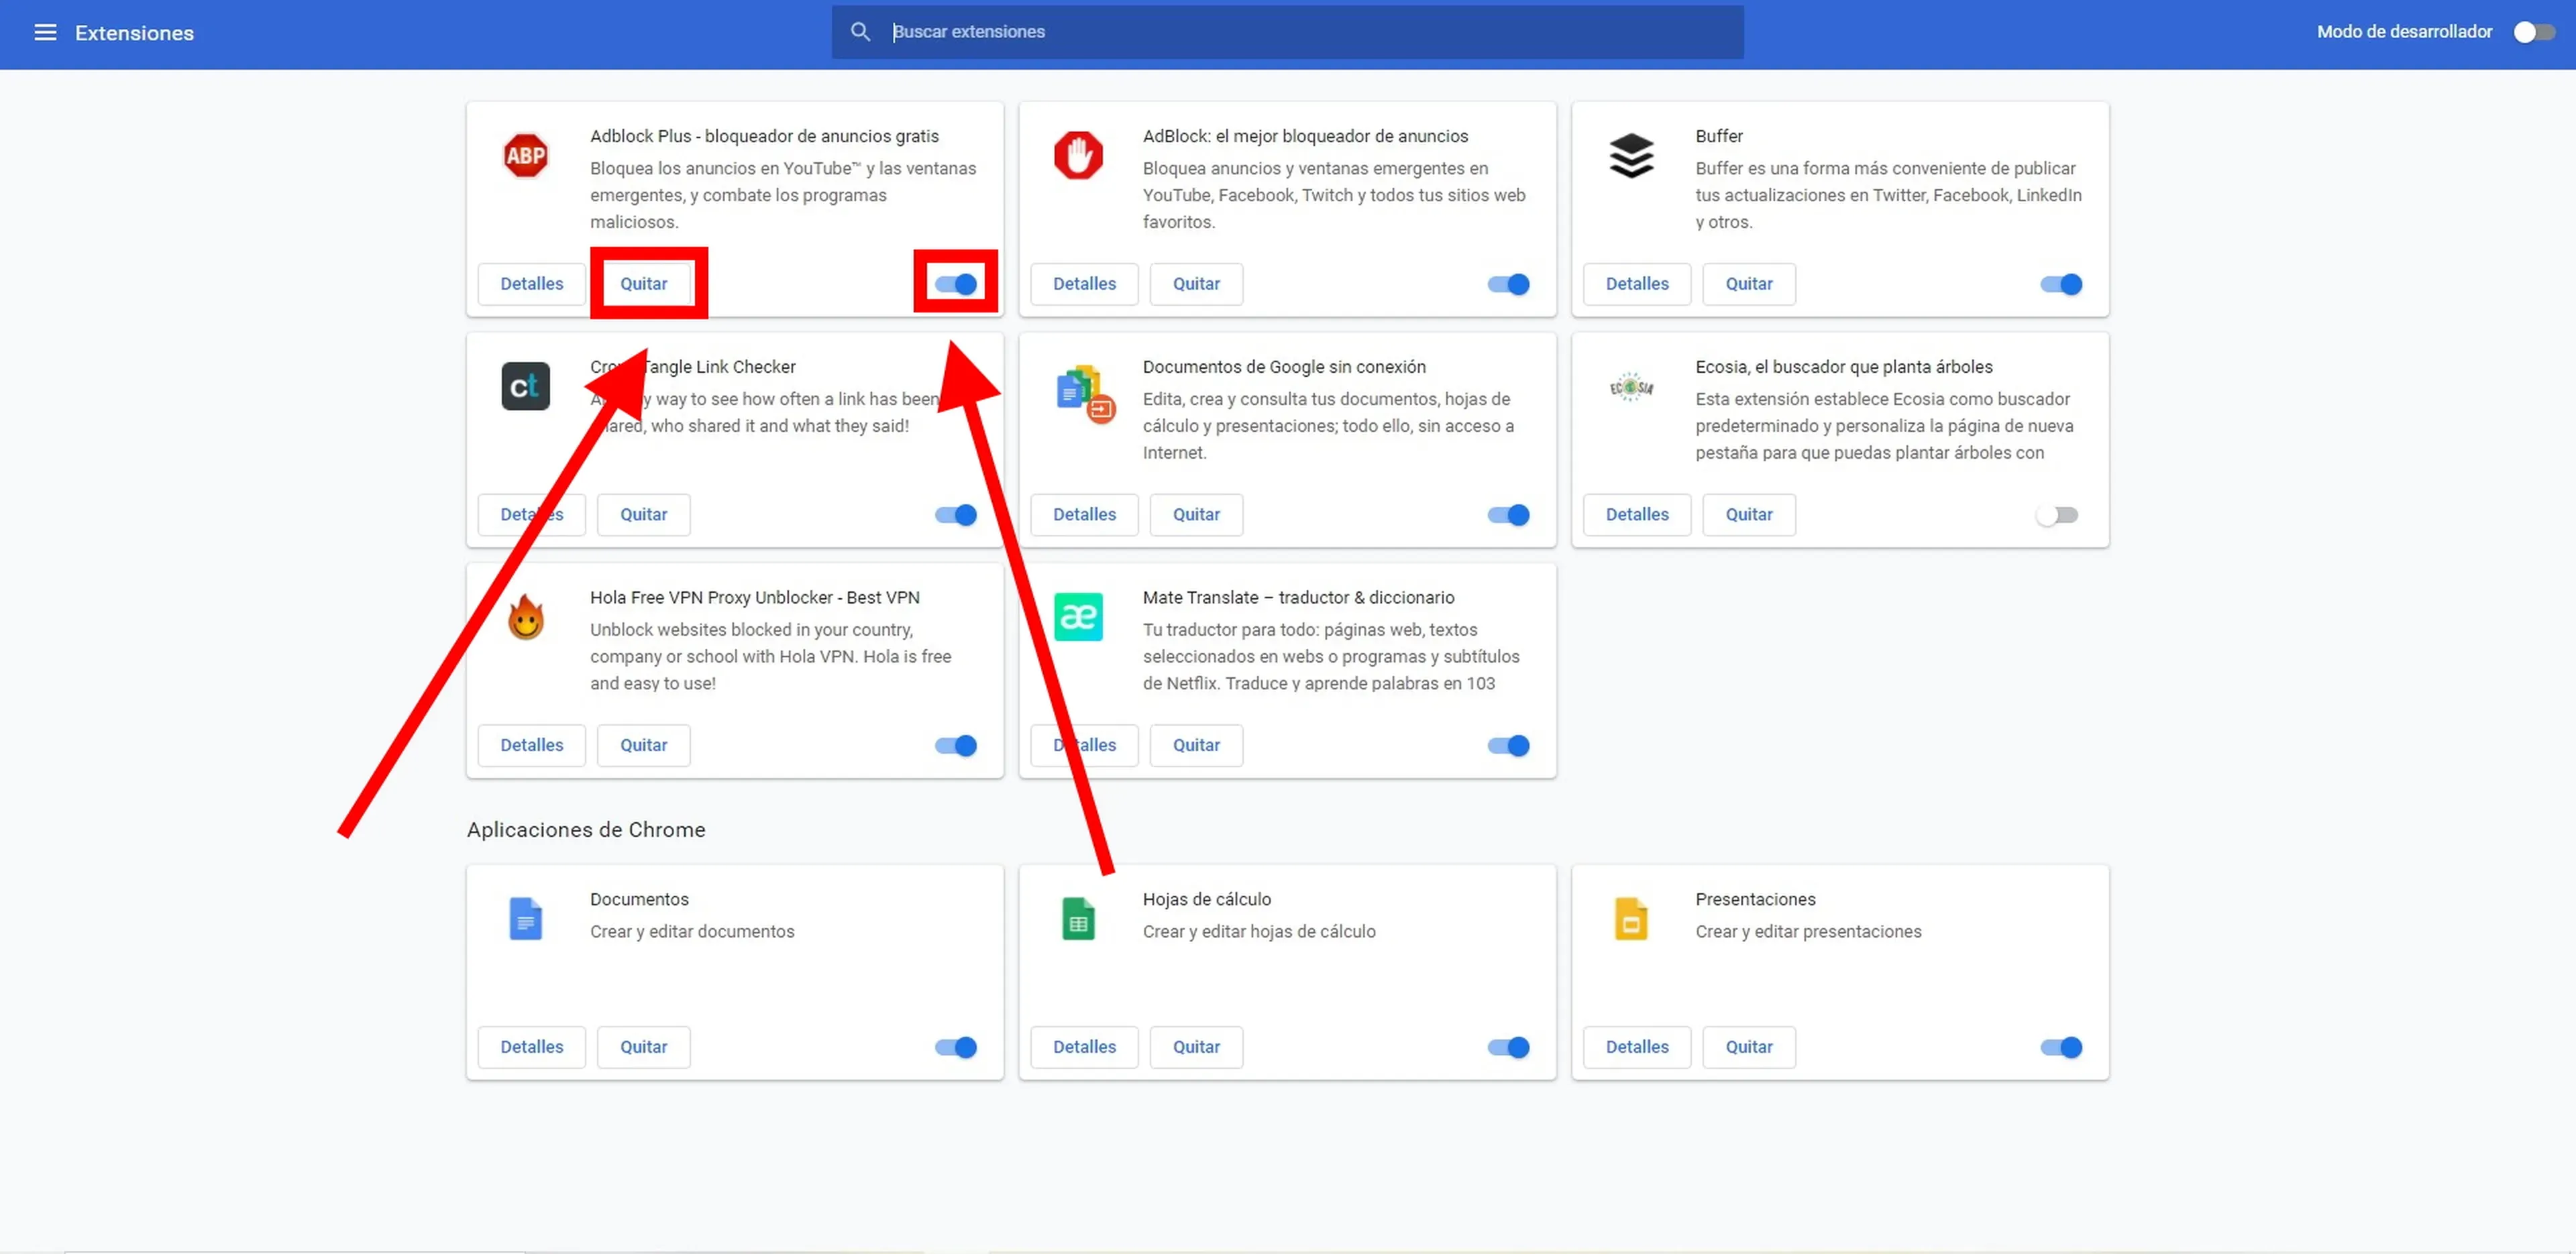2576x1254 pixels.
Task: Click Quitar on the AdBlock card
Action: (1196, 284)
